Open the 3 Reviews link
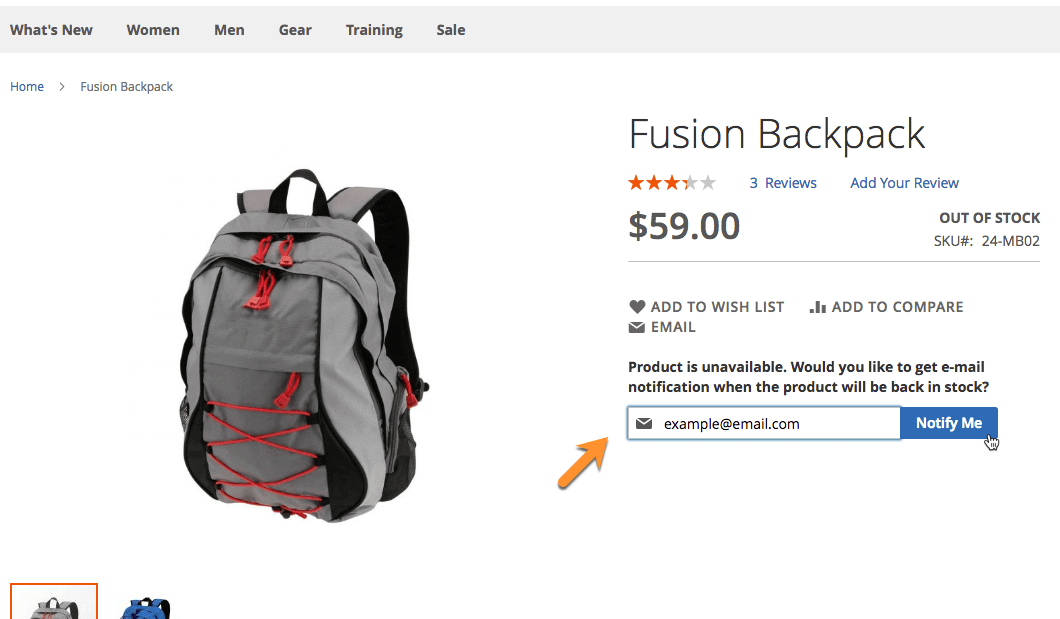1060x619 pixels. pos(783,183)
